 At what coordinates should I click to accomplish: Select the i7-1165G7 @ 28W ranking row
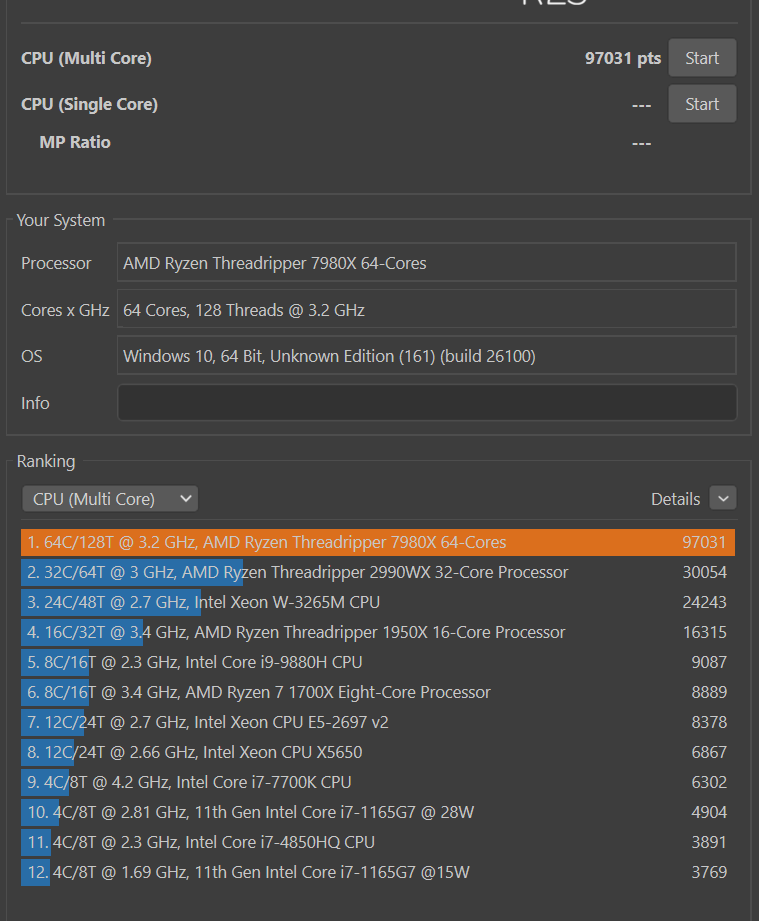point(377,812)
